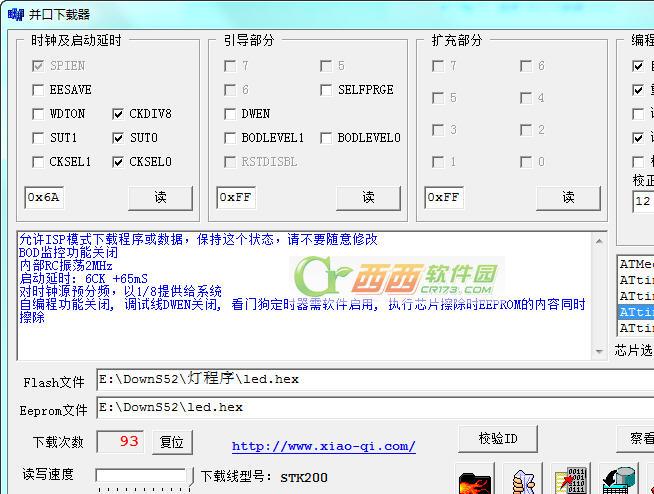Uncheck the SUT0 checkbox

coord(118,138)
